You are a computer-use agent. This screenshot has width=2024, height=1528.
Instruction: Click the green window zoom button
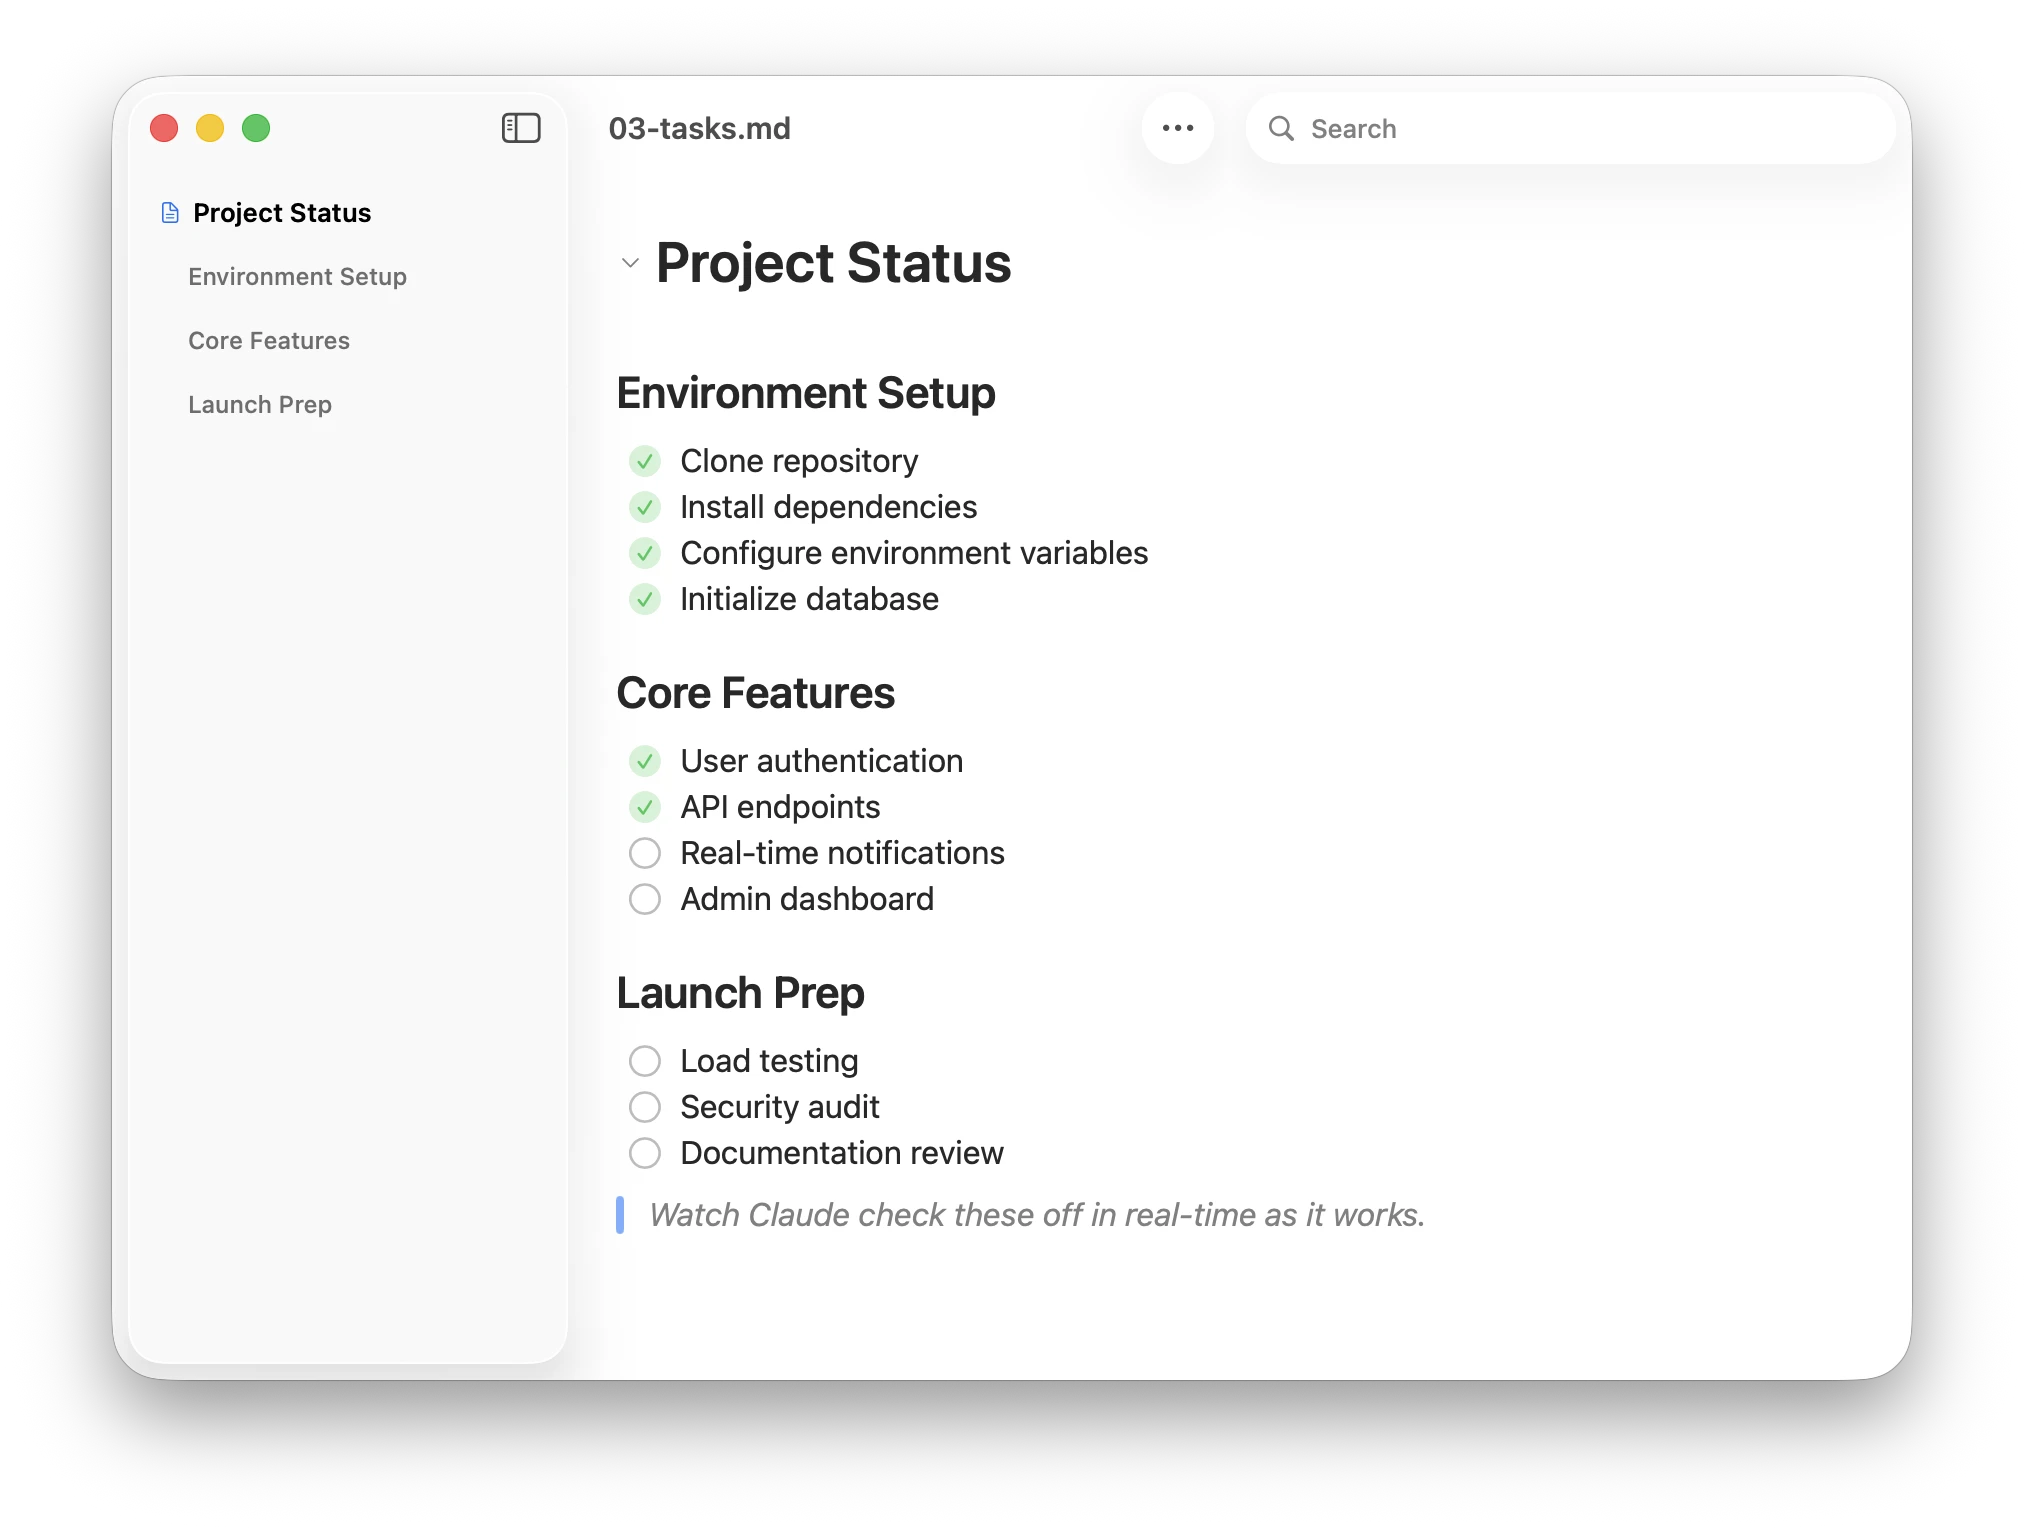[256, 128]
